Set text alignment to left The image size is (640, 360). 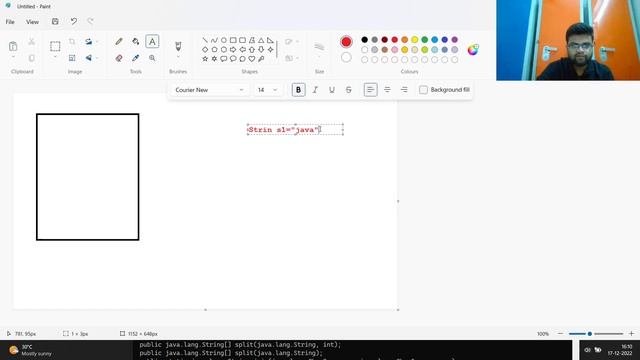370,90
